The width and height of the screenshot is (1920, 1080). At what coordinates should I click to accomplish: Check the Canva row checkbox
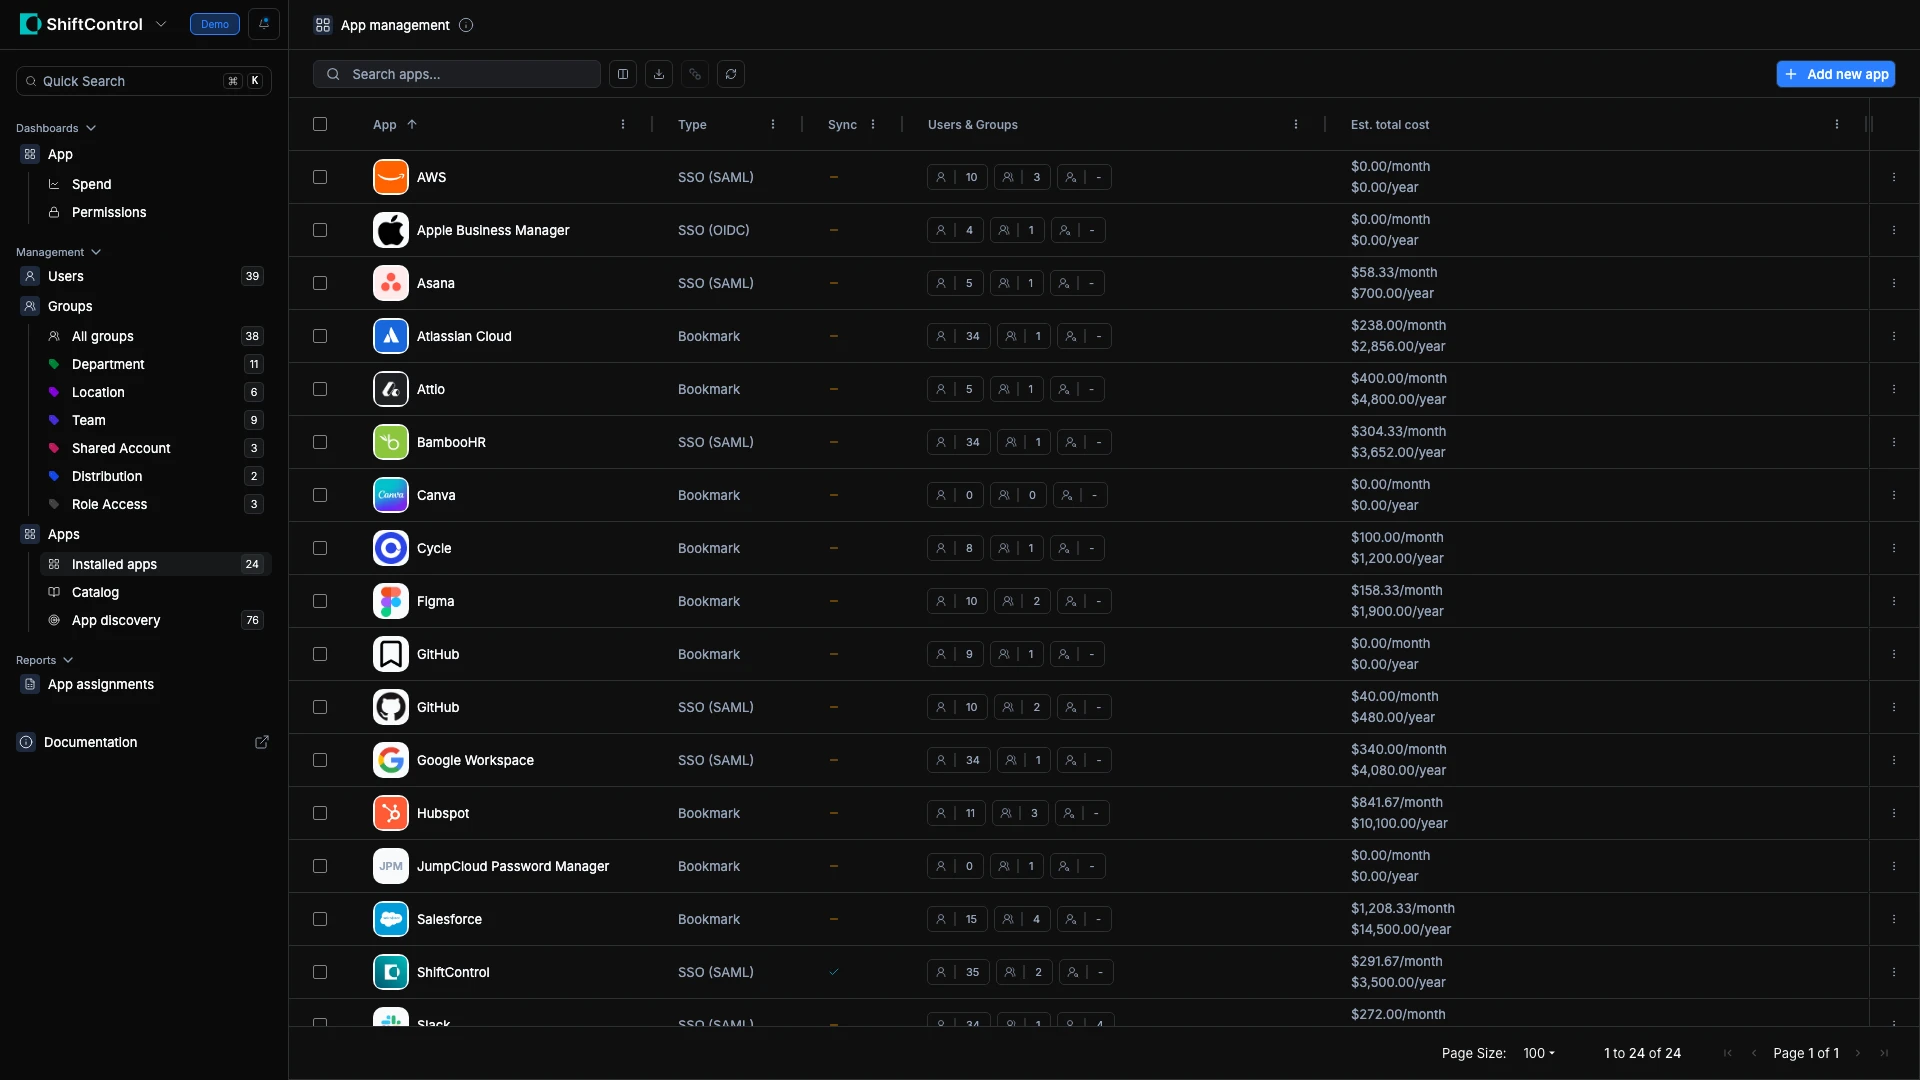(320, 495)
